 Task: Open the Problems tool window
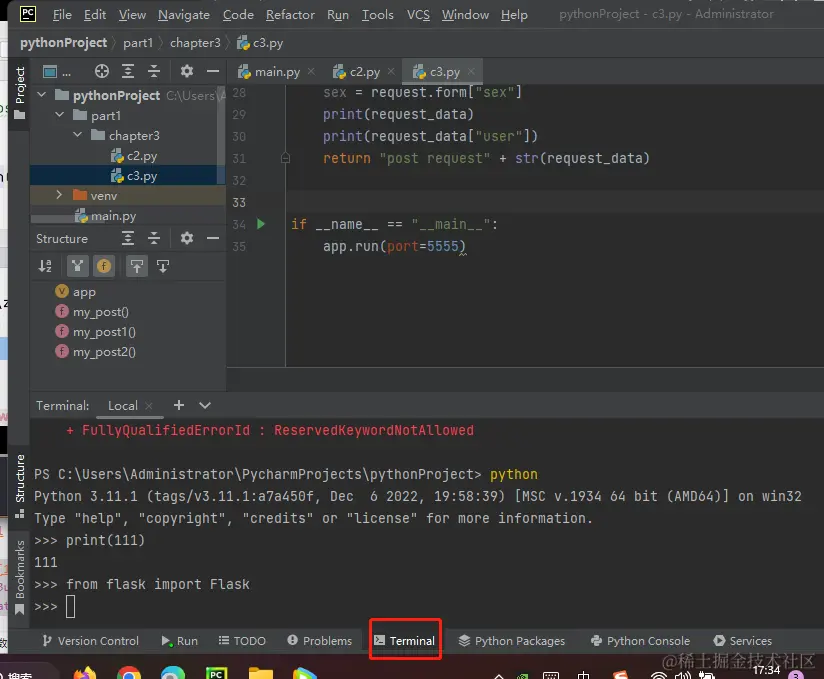point(320,641)
